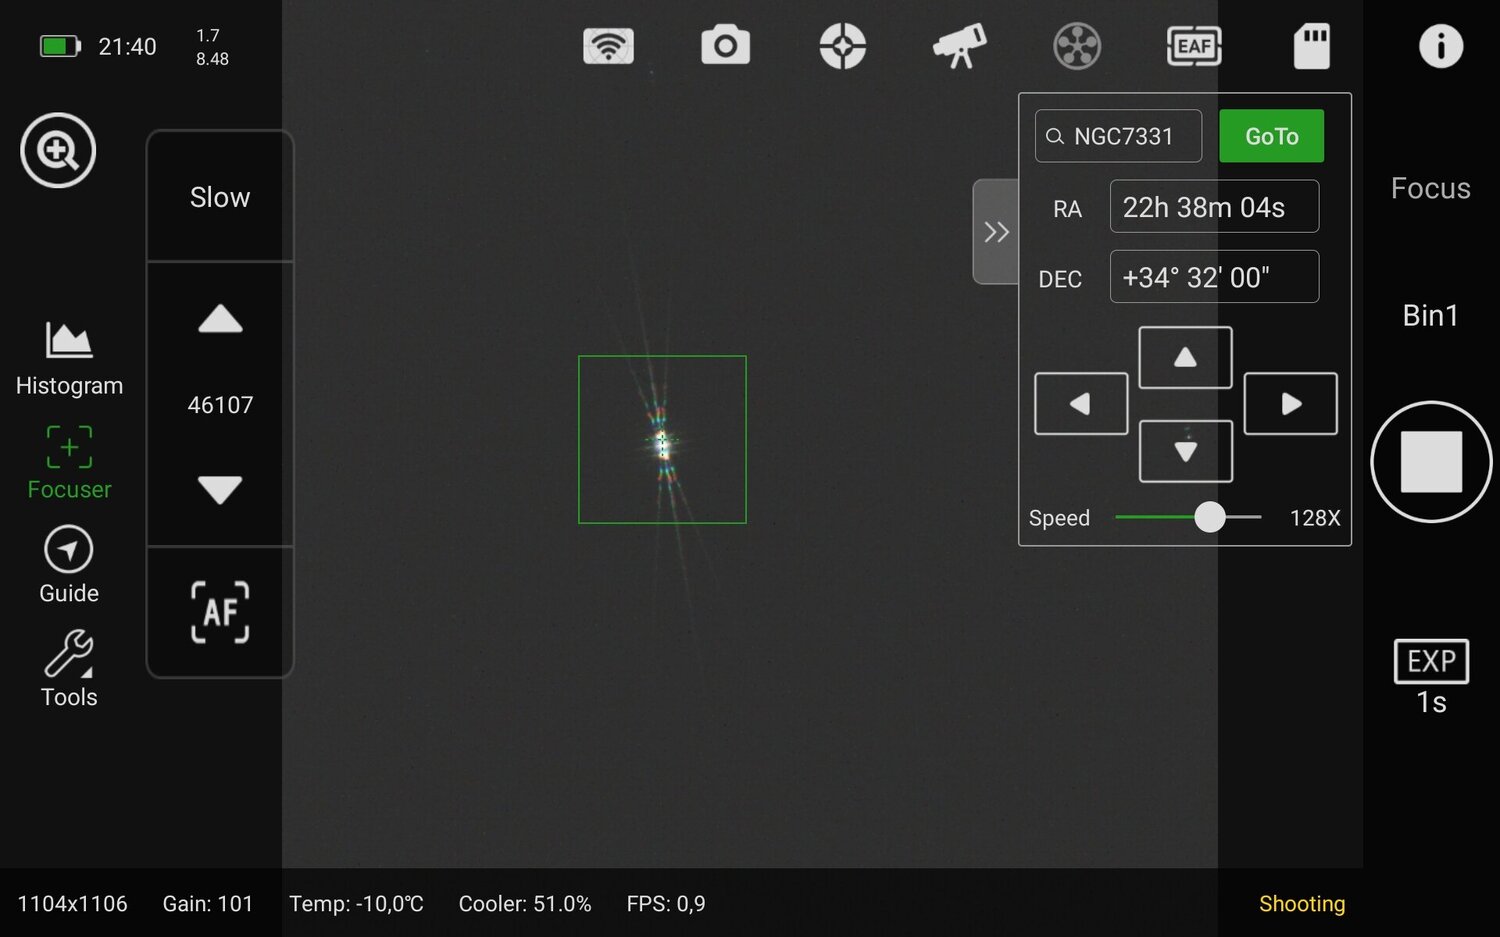Open the WiFi settings icon
The image size is (1500, 937).
608,45
